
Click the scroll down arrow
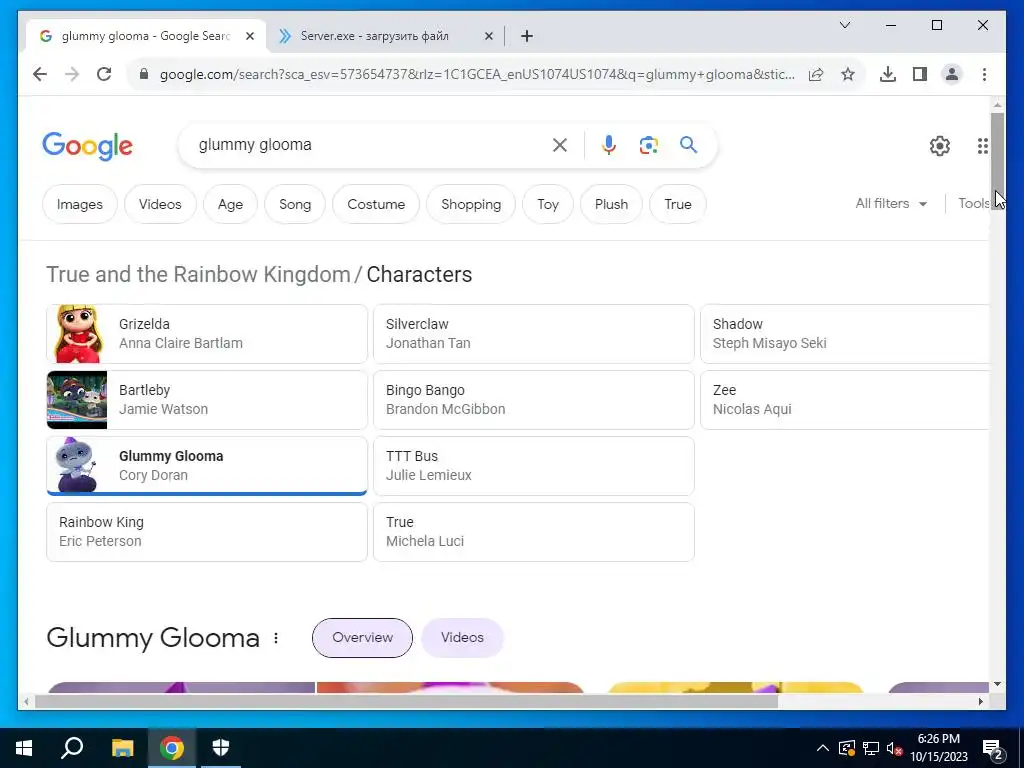pyautogui.click(x=997, y=684)
